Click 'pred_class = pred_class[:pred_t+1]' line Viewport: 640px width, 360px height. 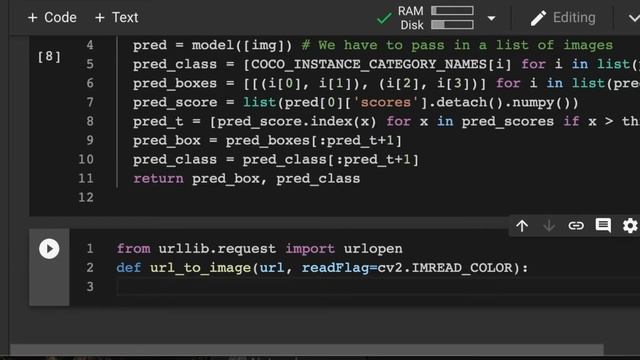(x=276, y=160)
